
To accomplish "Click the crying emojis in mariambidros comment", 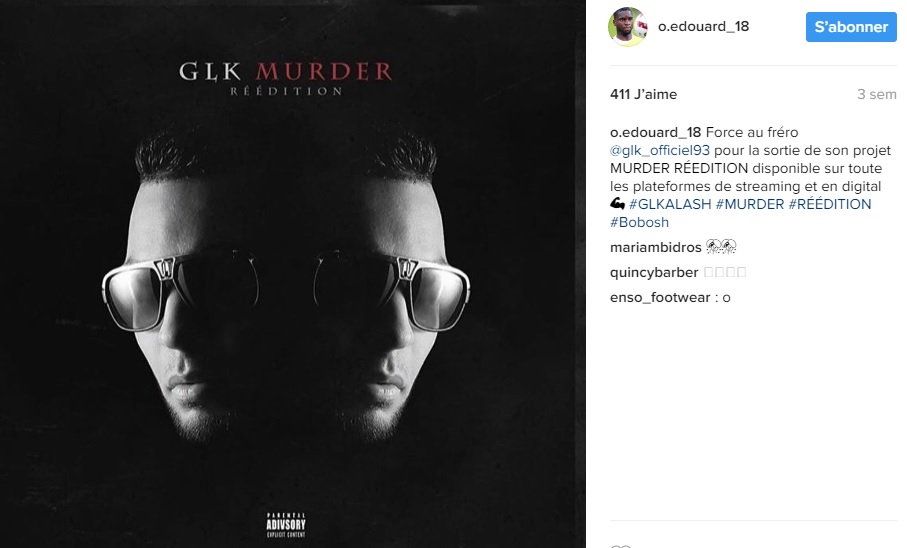I will [721, 247].
